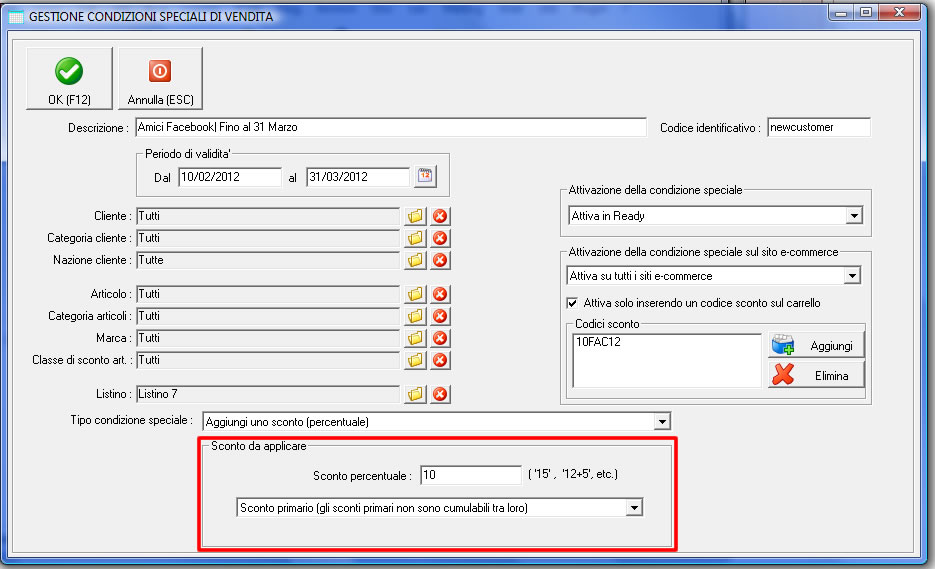Cancel with the Annulla (ESC) button
This screenshot has width=935, height=569.
click(x=160, y=79)
